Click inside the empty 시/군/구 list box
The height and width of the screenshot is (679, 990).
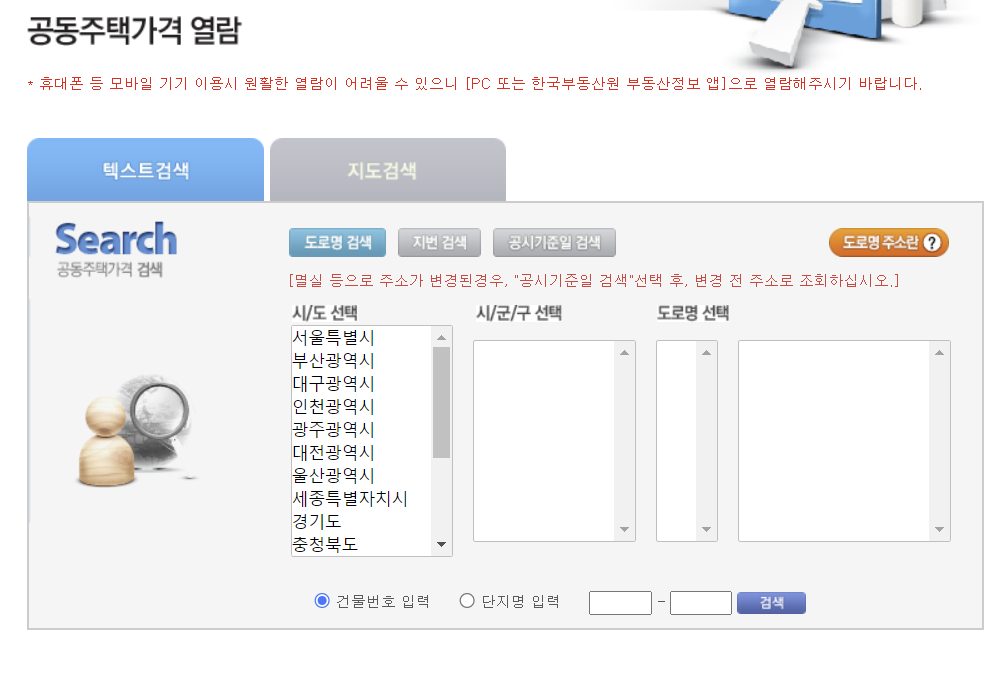pyautogui.click(x=544, y=441)
